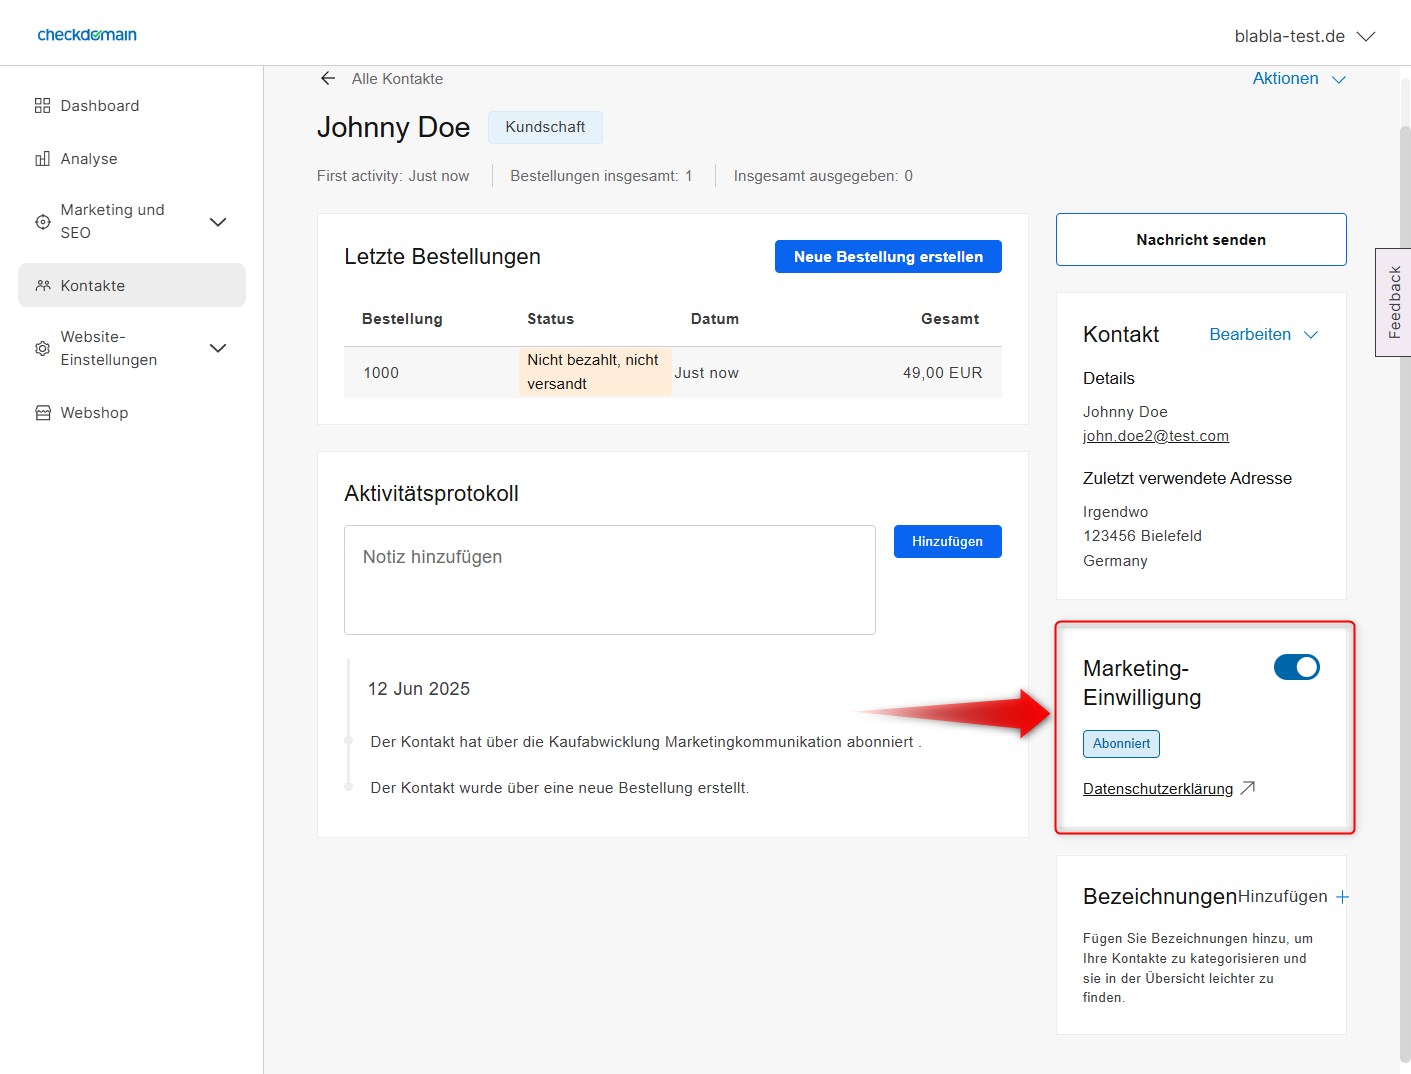
Task: Click the Neue Bestellung erstellen button
Action: pyautogui.click(x=888, y=257)
